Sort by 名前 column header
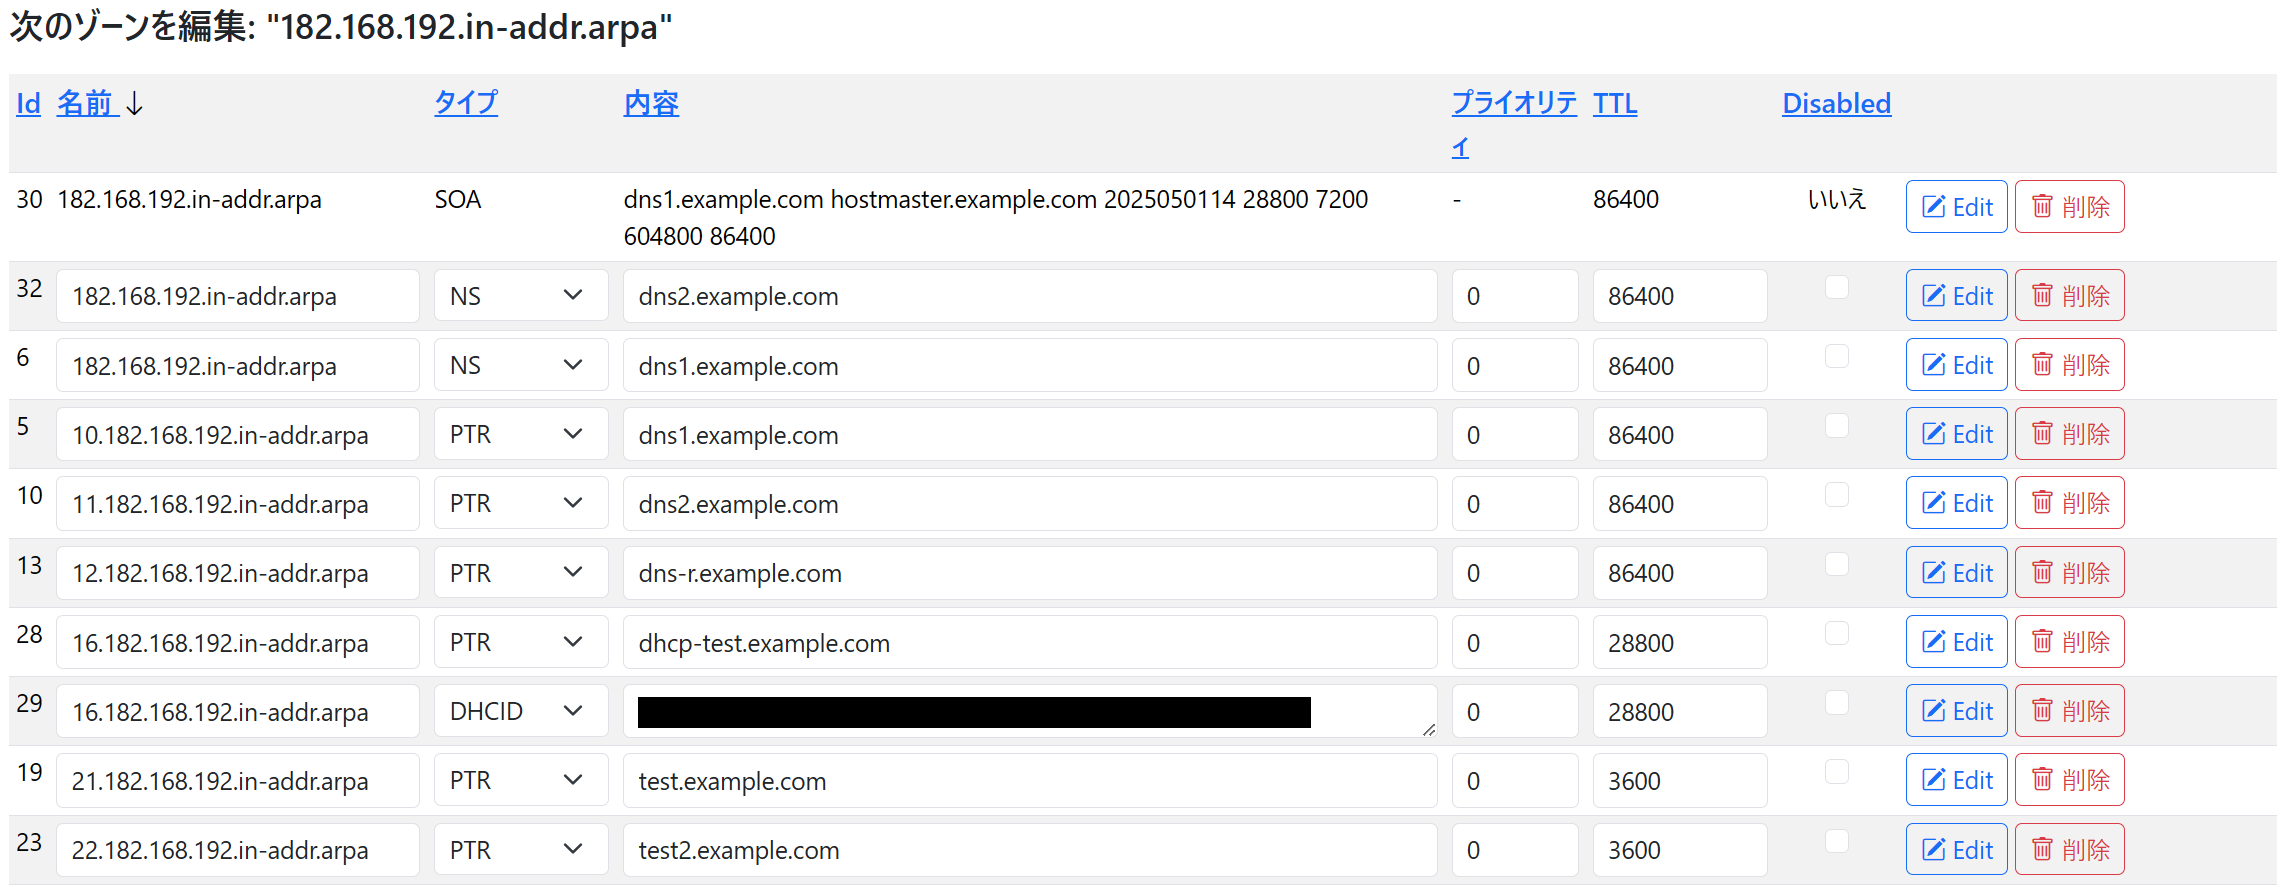The height and width of the screenshot is (887, 2281). tap(87, 103)
